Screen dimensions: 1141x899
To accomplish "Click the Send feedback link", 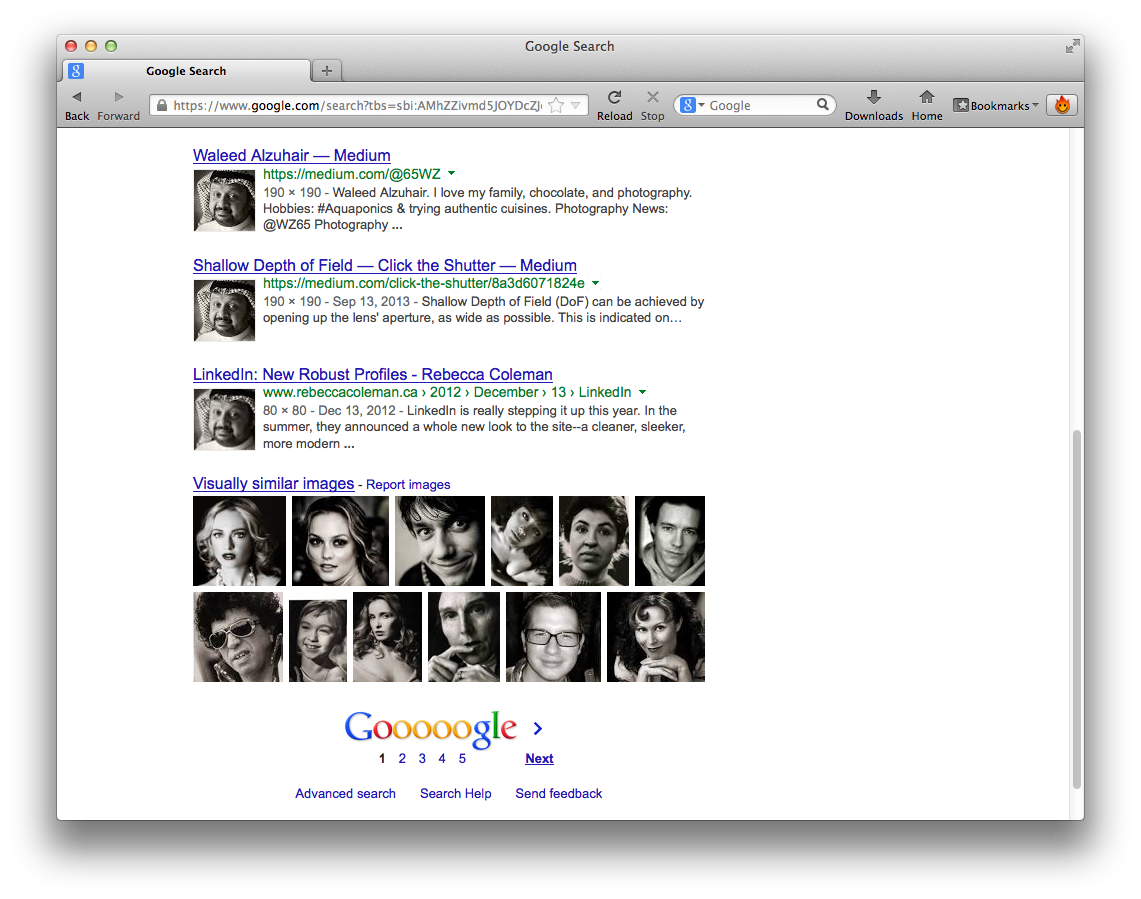I will coord(559,793).
